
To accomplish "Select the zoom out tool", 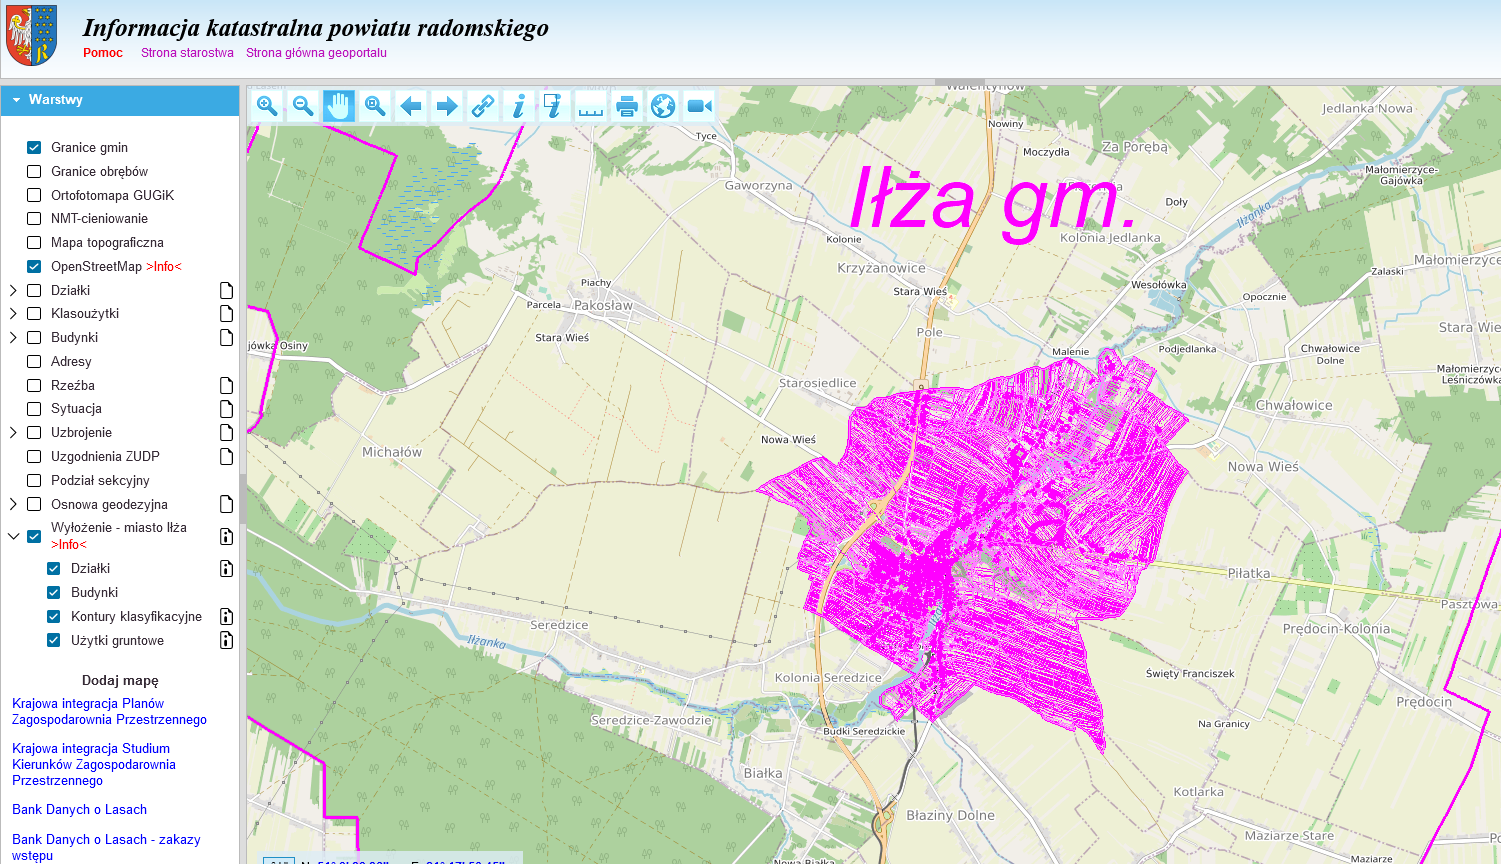I will [x=303, y=106].
